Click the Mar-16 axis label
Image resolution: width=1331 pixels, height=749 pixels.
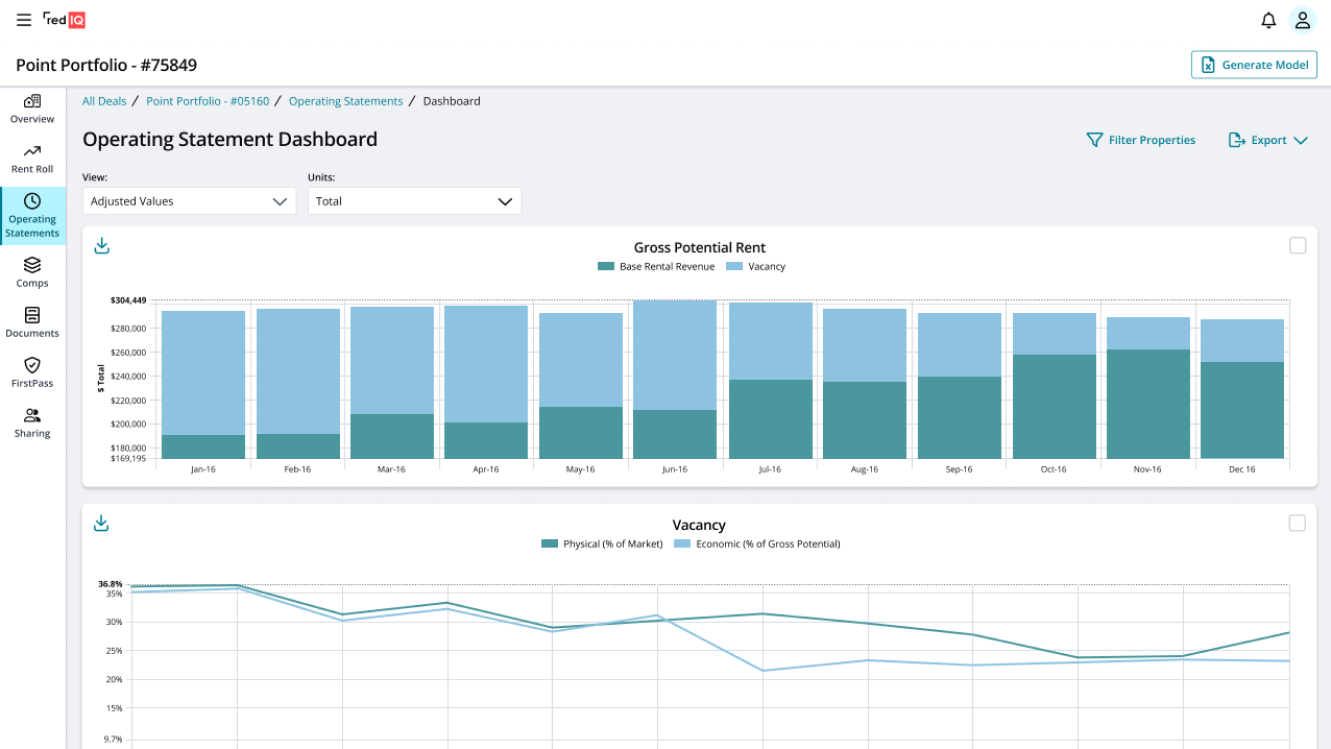(391, 469)
